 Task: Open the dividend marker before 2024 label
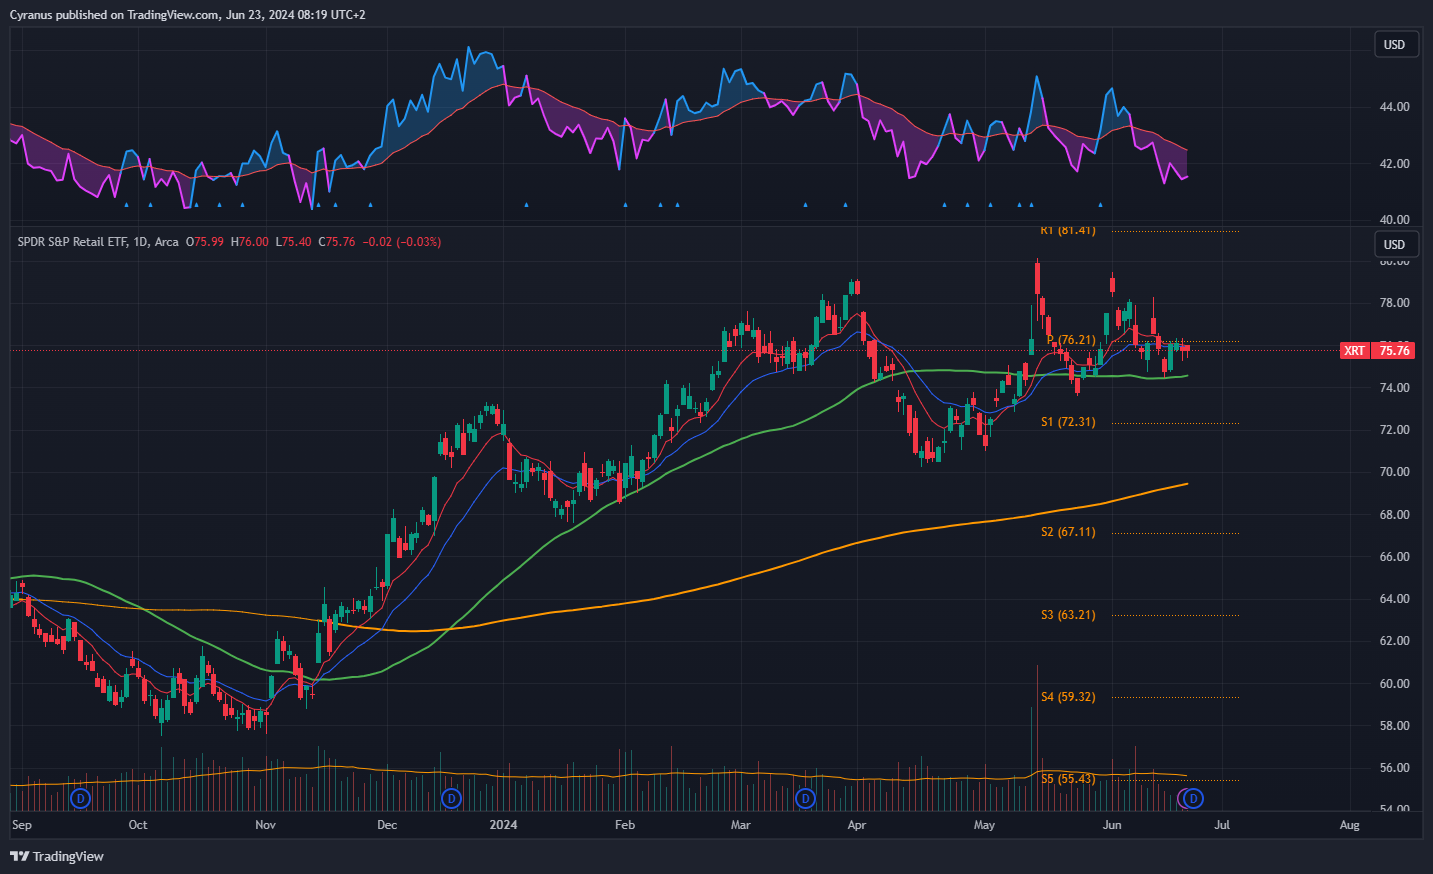coord(452,798)
